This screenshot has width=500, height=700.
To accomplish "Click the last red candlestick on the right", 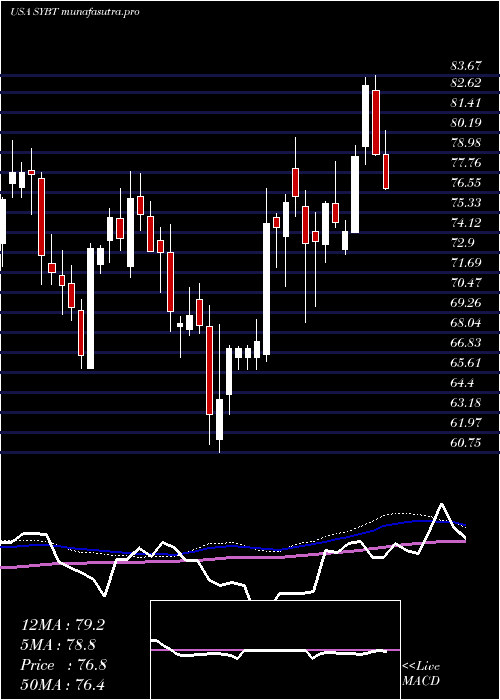I will coord(386,171).
